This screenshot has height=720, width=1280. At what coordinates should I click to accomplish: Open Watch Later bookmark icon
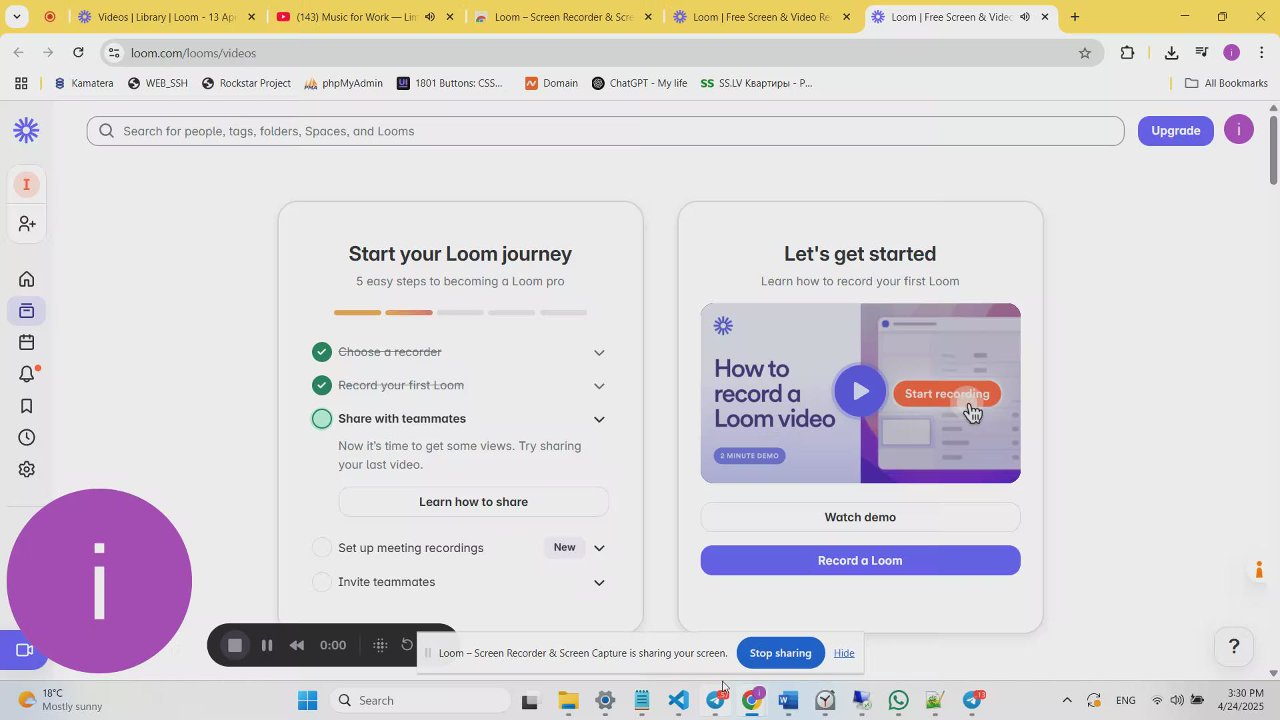(27, 406)
